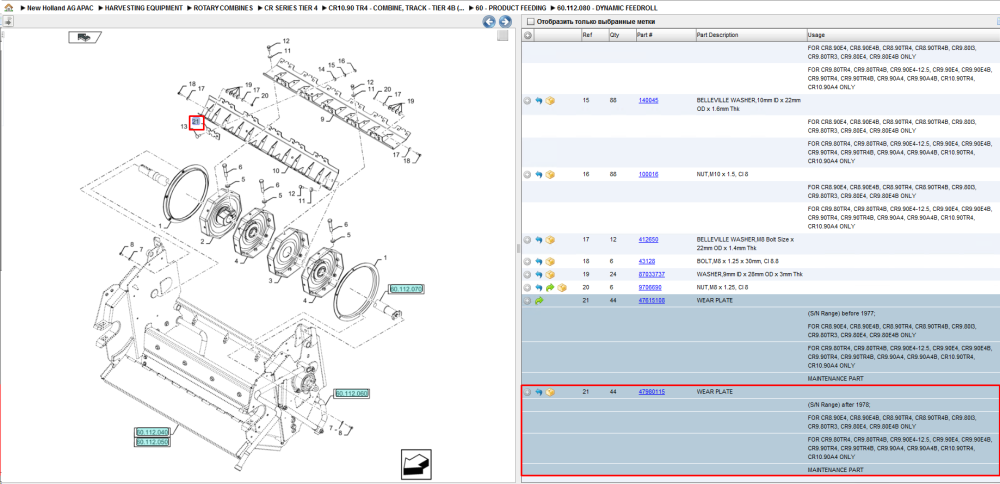Open part number link 87933737
This screenshot has width=1000, height=484.
tap(651, 274)
